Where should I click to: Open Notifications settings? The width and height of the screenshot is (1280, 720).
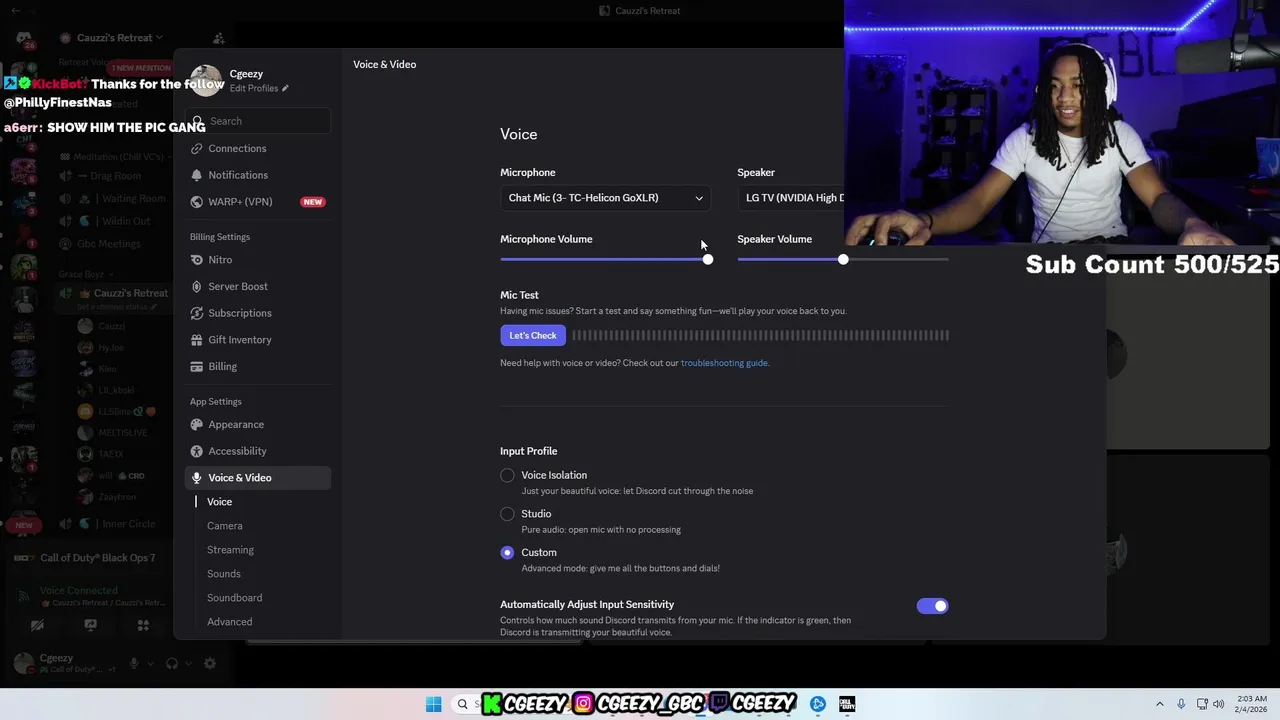[x=258, y=175]
